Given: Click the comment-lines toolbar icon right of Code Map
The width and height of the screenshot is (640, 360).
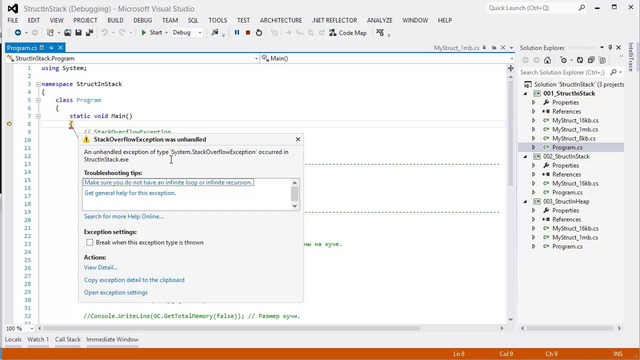Looking at the screenshot, I should [380, 33].
